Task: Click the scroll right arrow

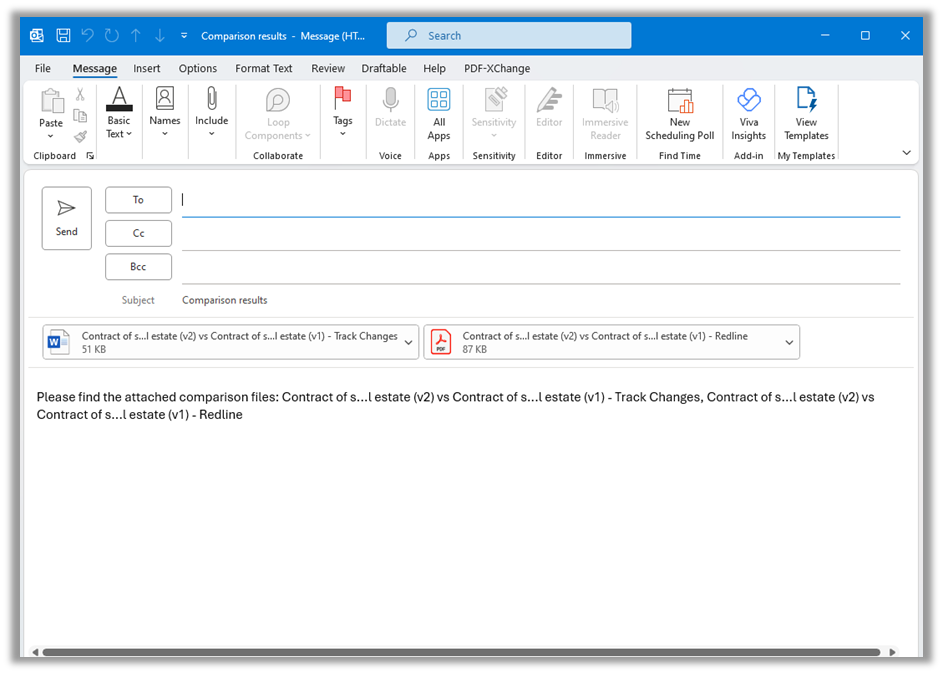Action: coord(892,652)
